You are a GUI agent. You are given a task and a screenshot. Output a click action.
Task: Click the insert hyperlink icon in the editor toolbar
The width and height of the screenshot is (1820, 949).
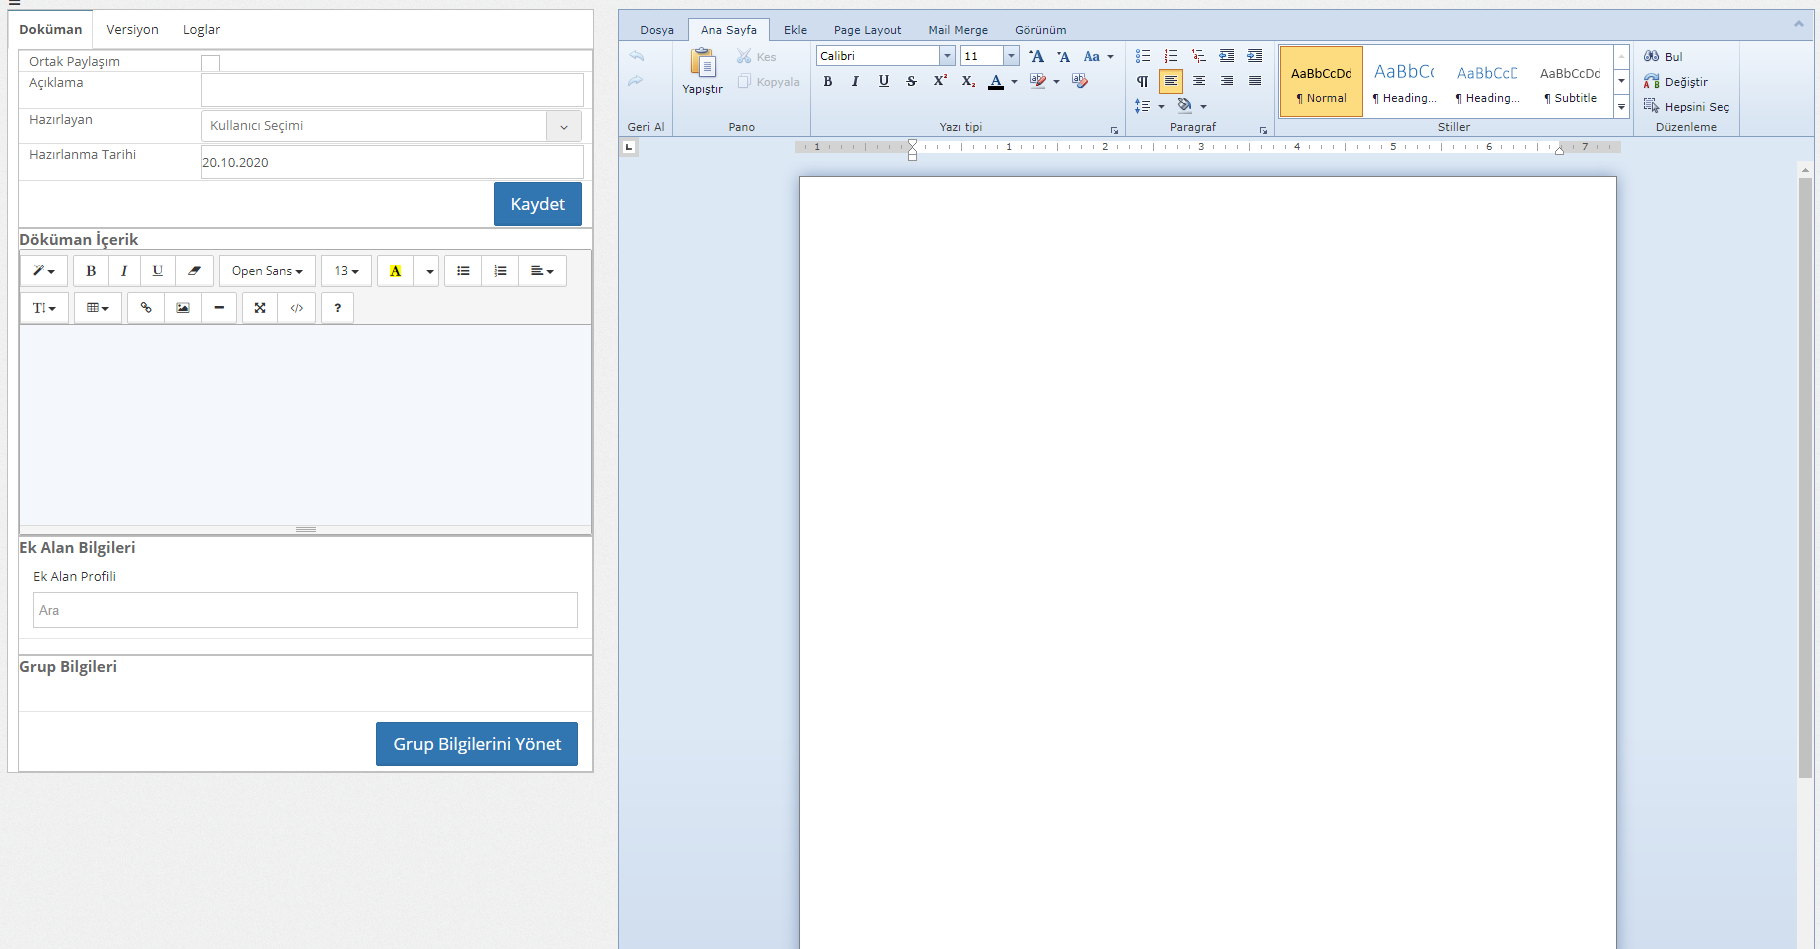[x=145, y=308]
